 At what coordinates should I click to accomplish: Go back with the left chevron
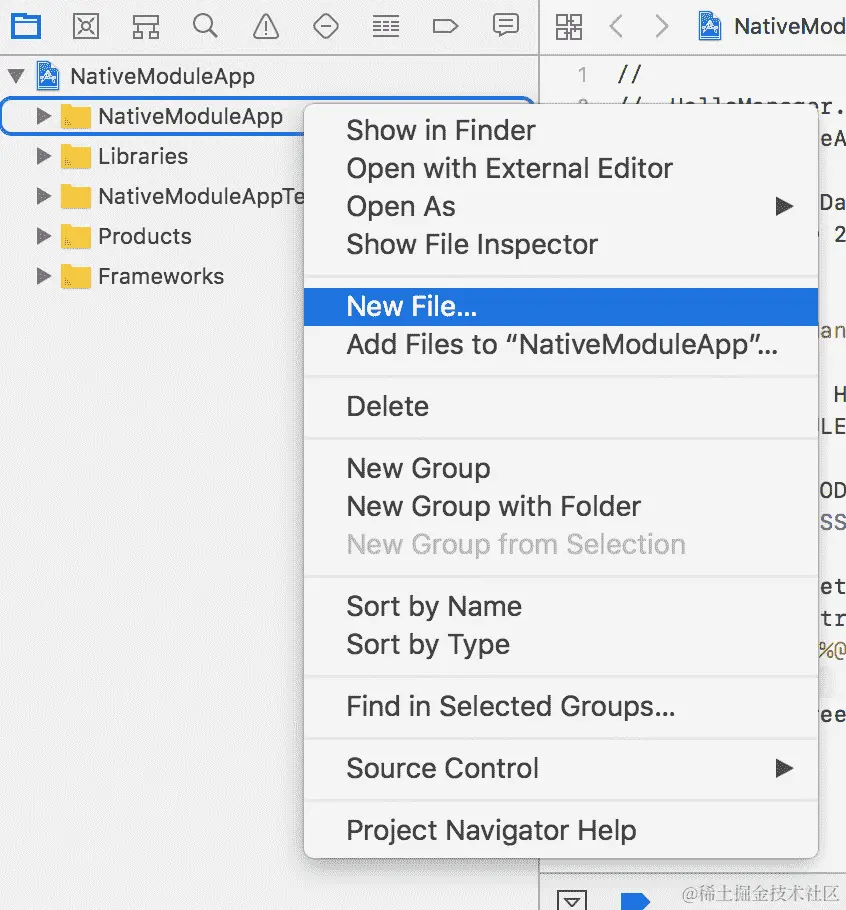[x=617, y=26]
